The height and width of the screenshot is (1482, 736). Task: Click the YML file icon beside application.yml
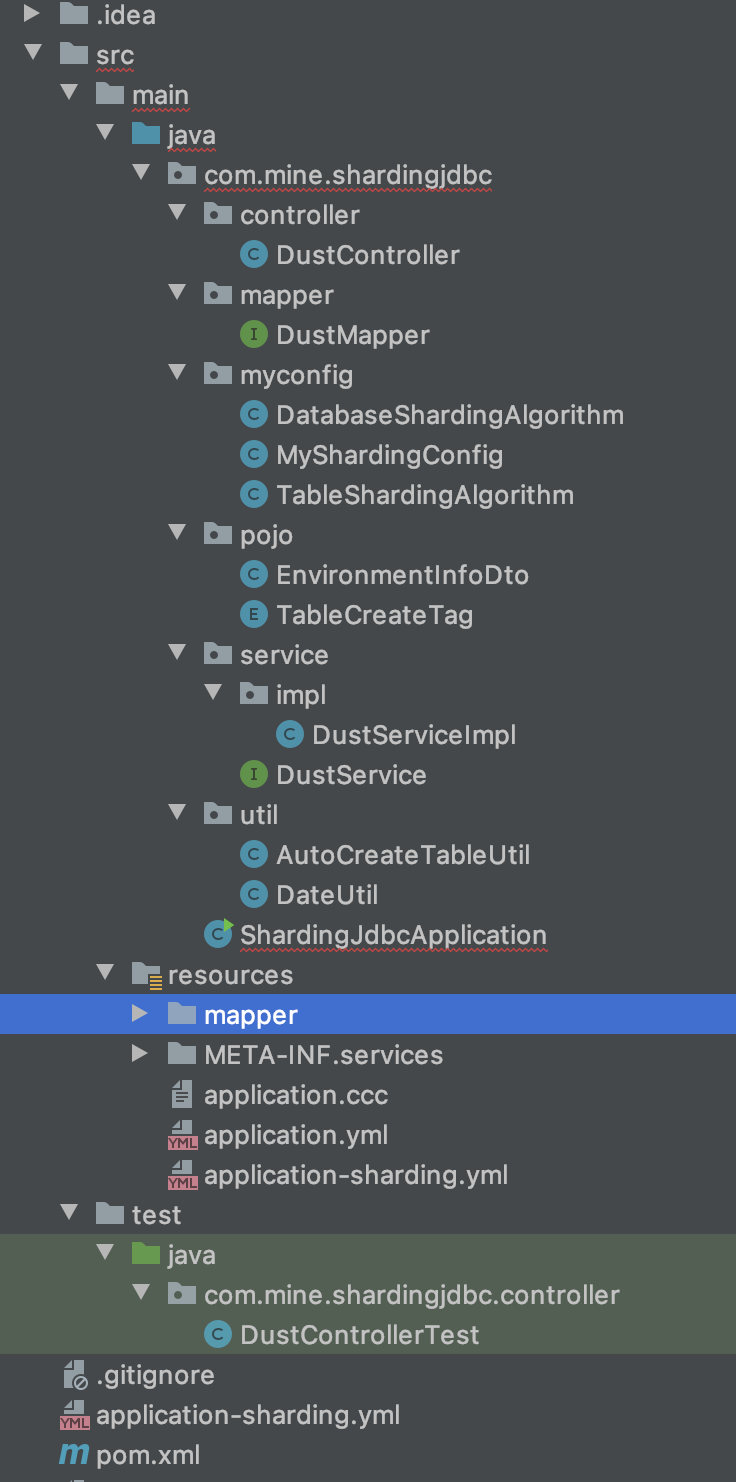pyautogui.click(x=181, y=1134)
